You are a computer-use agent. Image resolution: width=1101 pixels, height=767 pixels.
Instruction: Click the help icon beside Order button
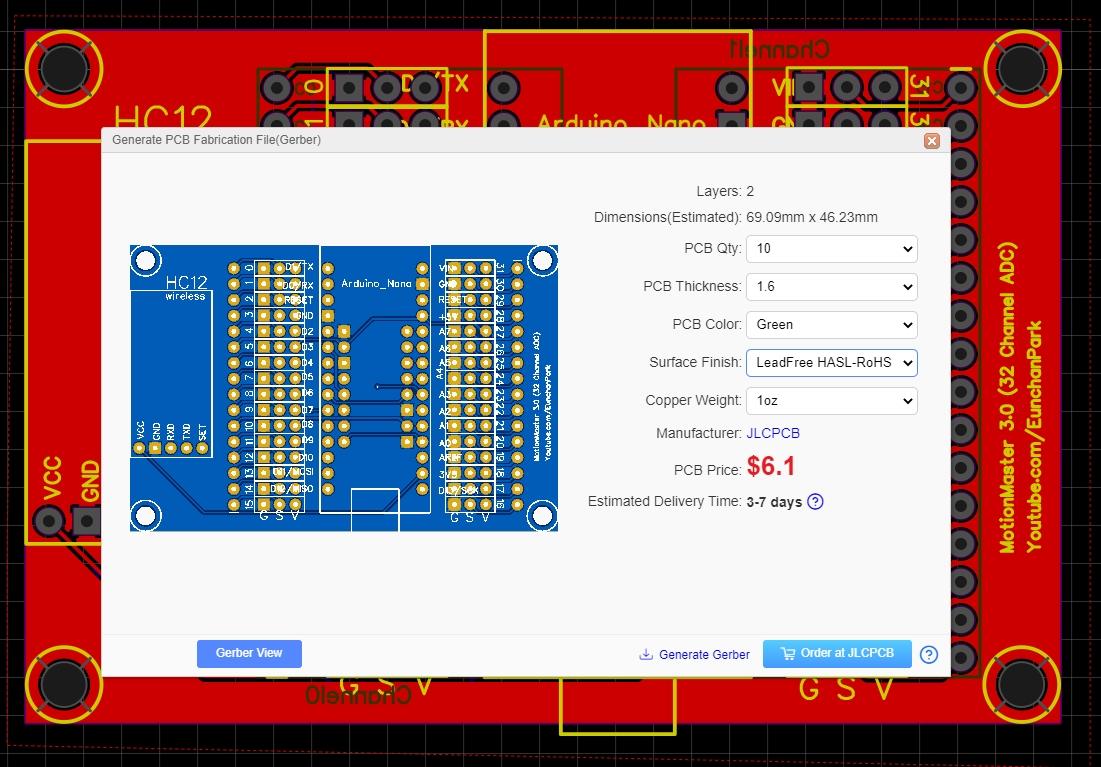(928, 655)
